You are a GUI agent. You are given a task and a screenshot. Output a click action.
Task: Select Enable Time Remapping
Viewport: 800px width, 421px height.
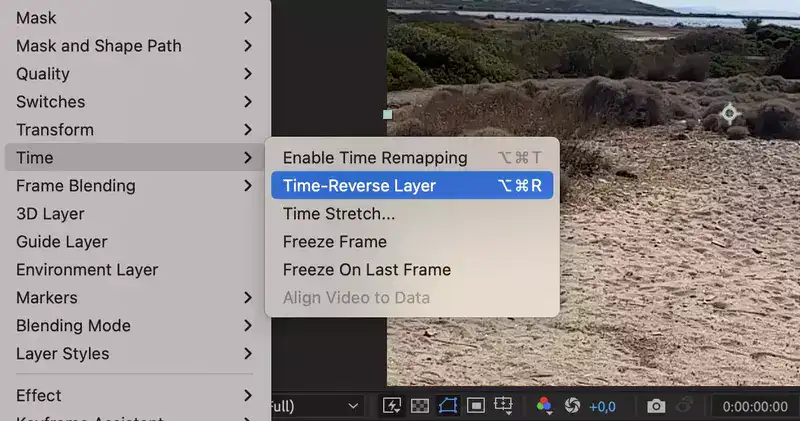pos(412,158)
